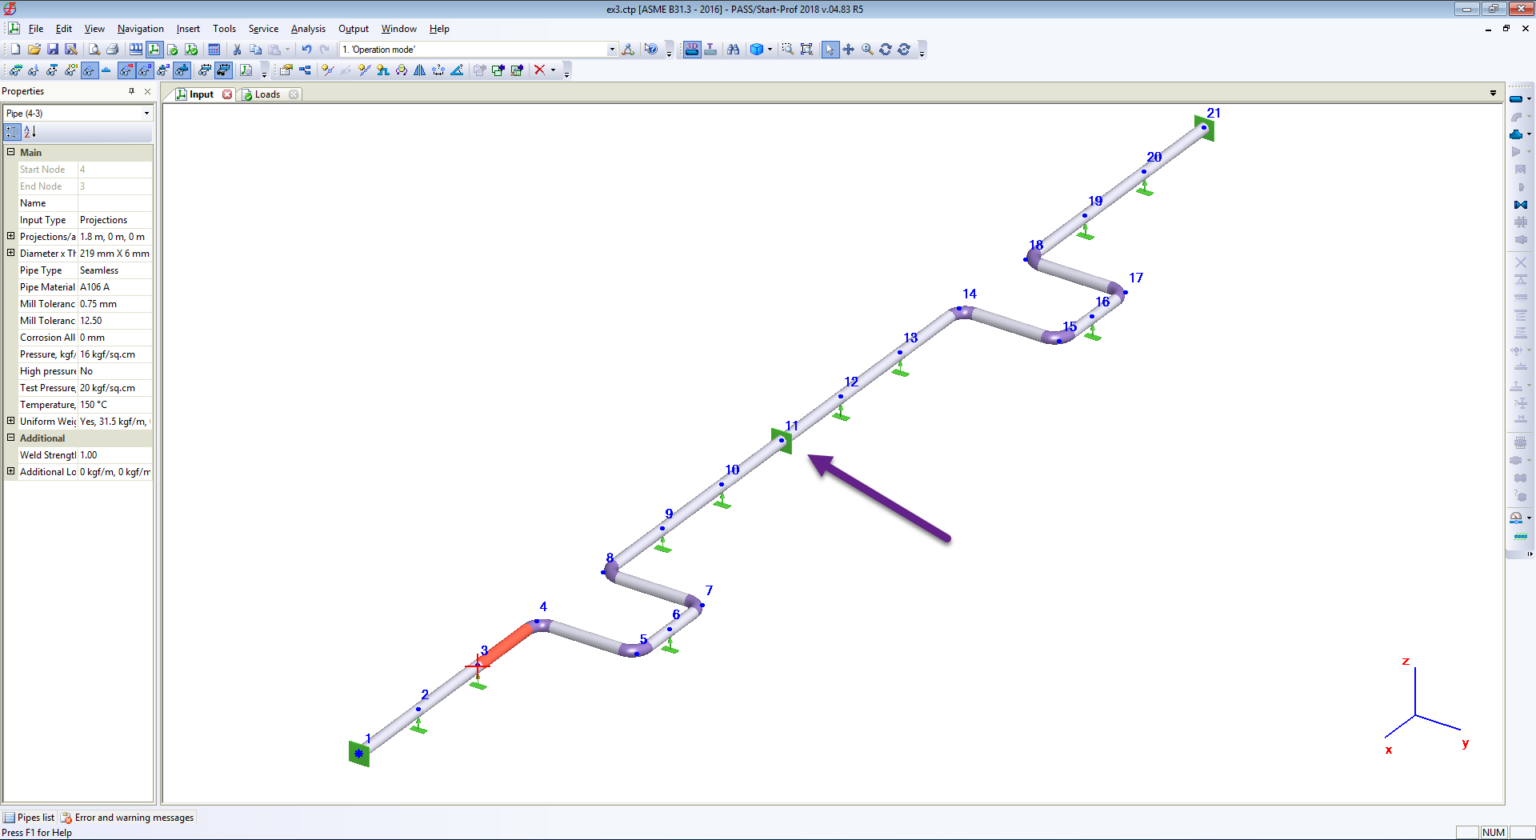Toggle the restraints display icon in the second toolbar
Viewport: 1536px width, 840px height.
[105, 70]
